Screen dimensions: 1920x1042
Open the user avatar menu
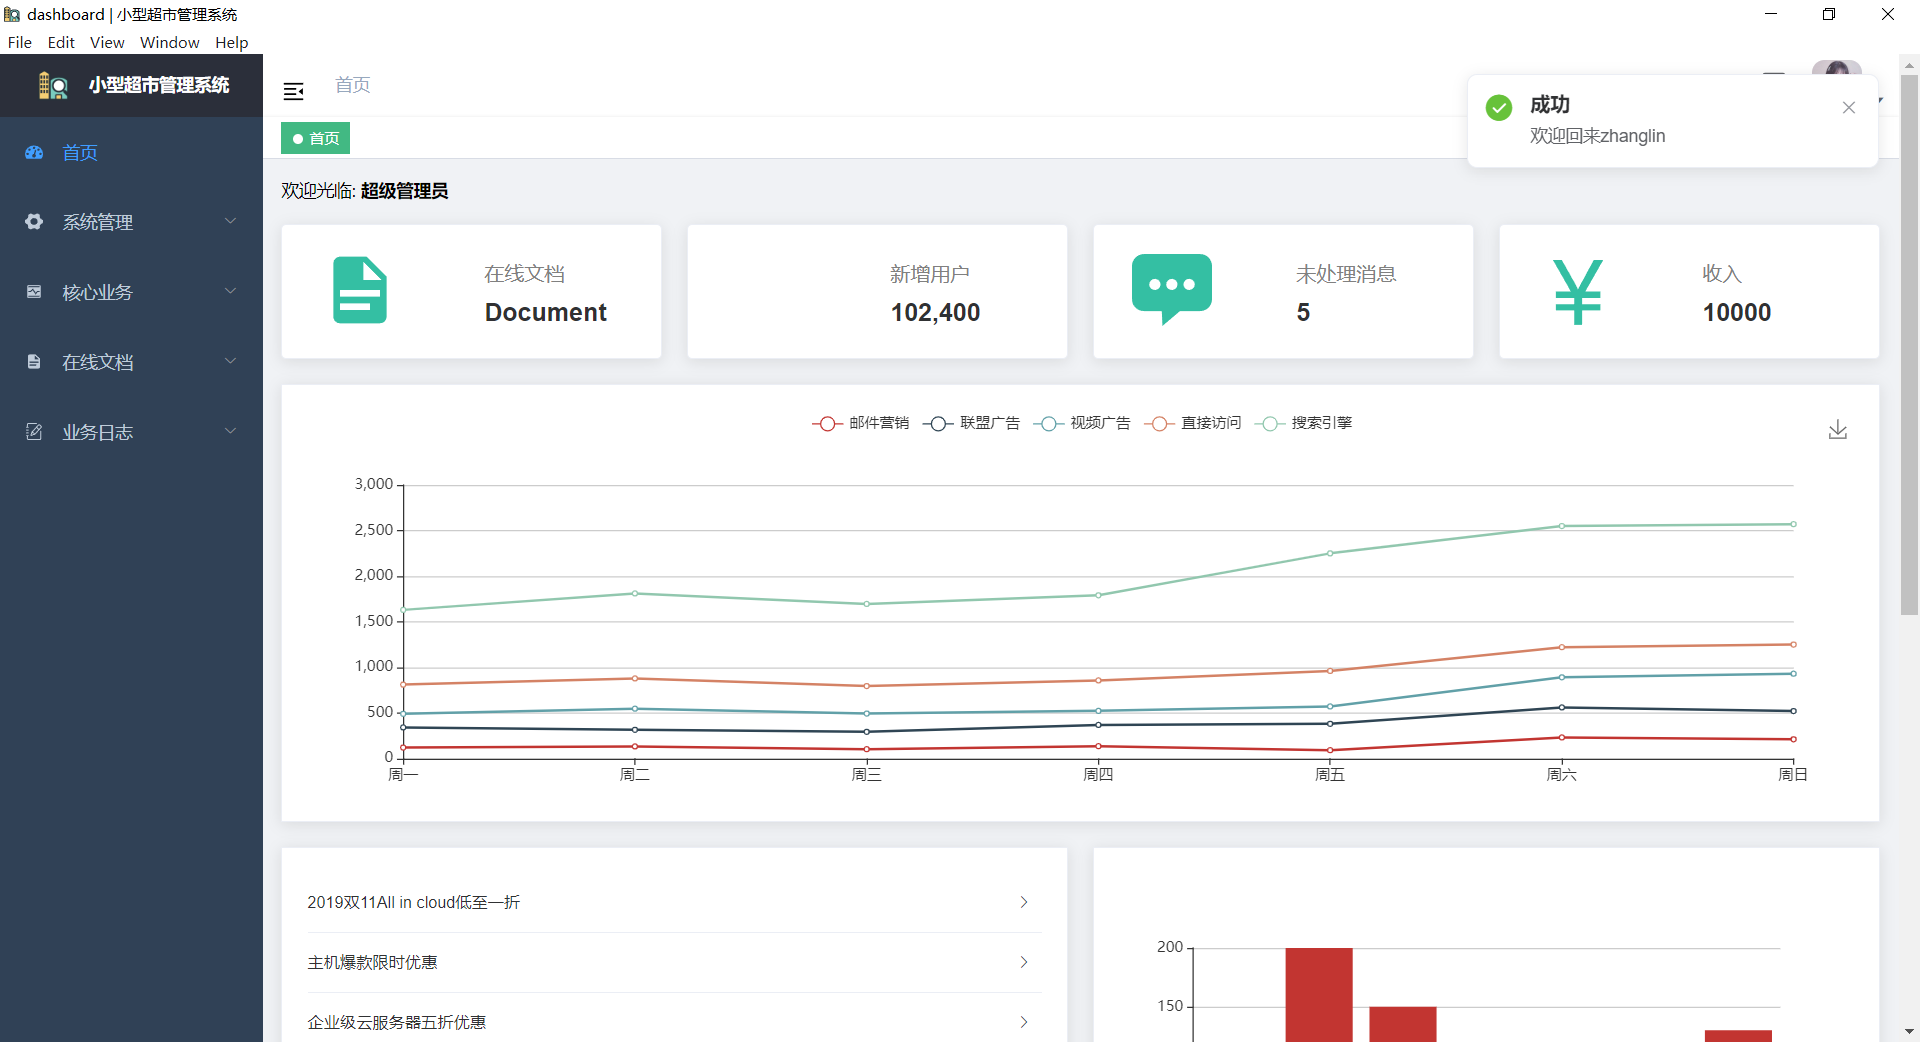[1837, 68]
